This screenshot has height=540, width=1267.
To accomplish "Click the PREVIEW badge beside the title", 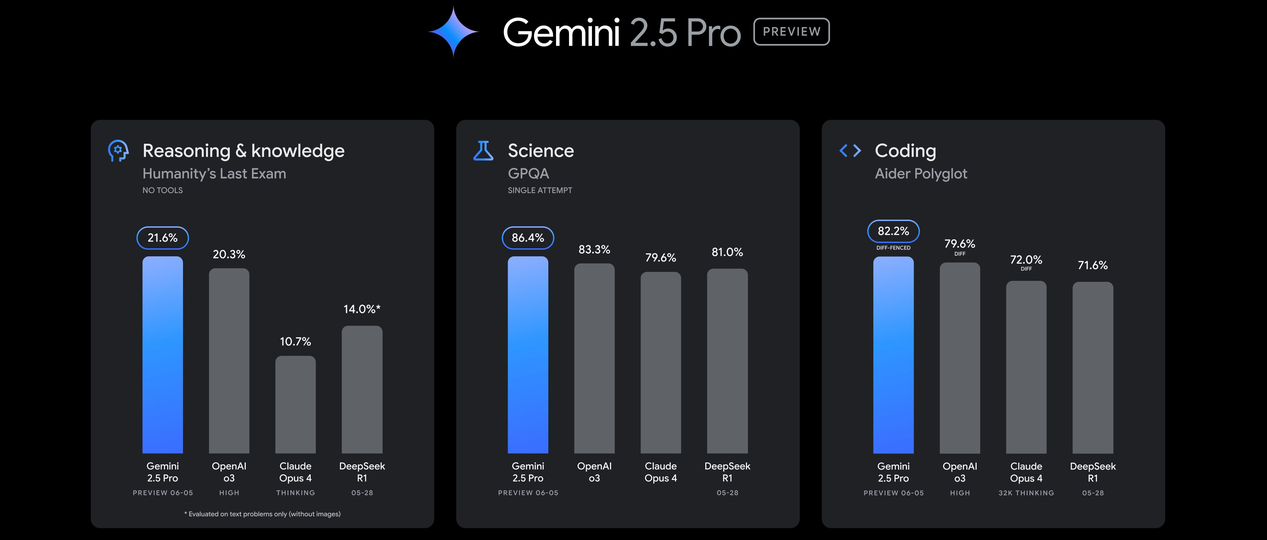I will pyautogui.click(x=791, y=32).
